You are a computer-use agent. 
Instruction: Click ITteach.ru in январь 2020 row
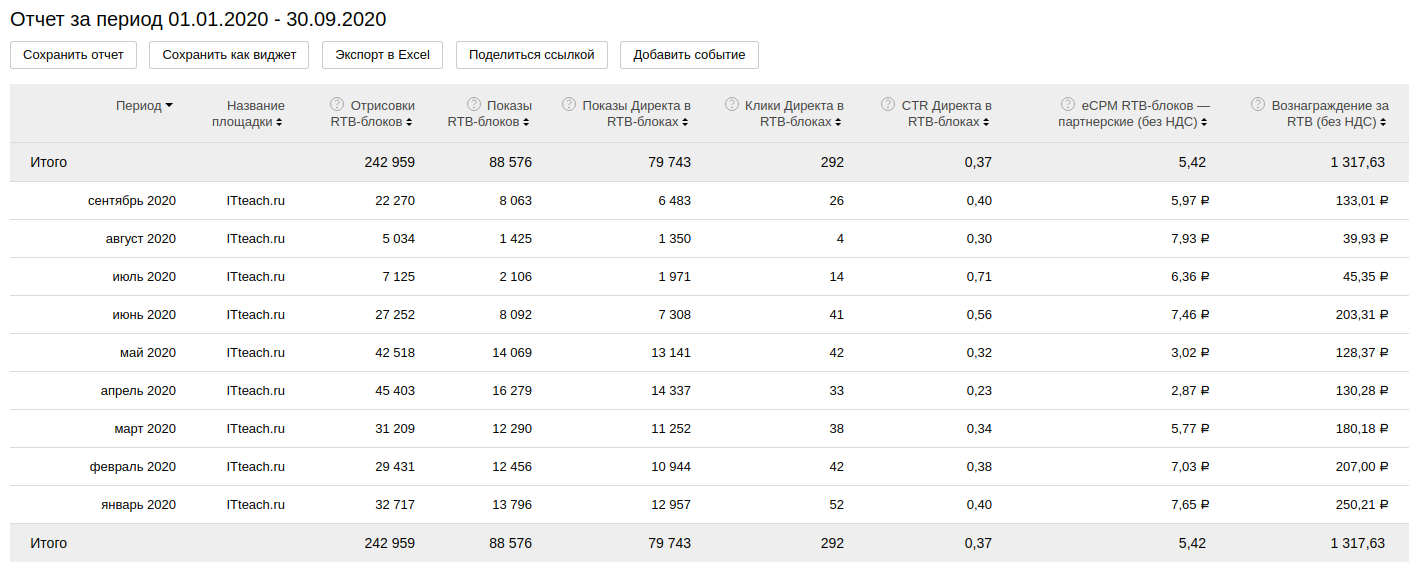(255, 505)
